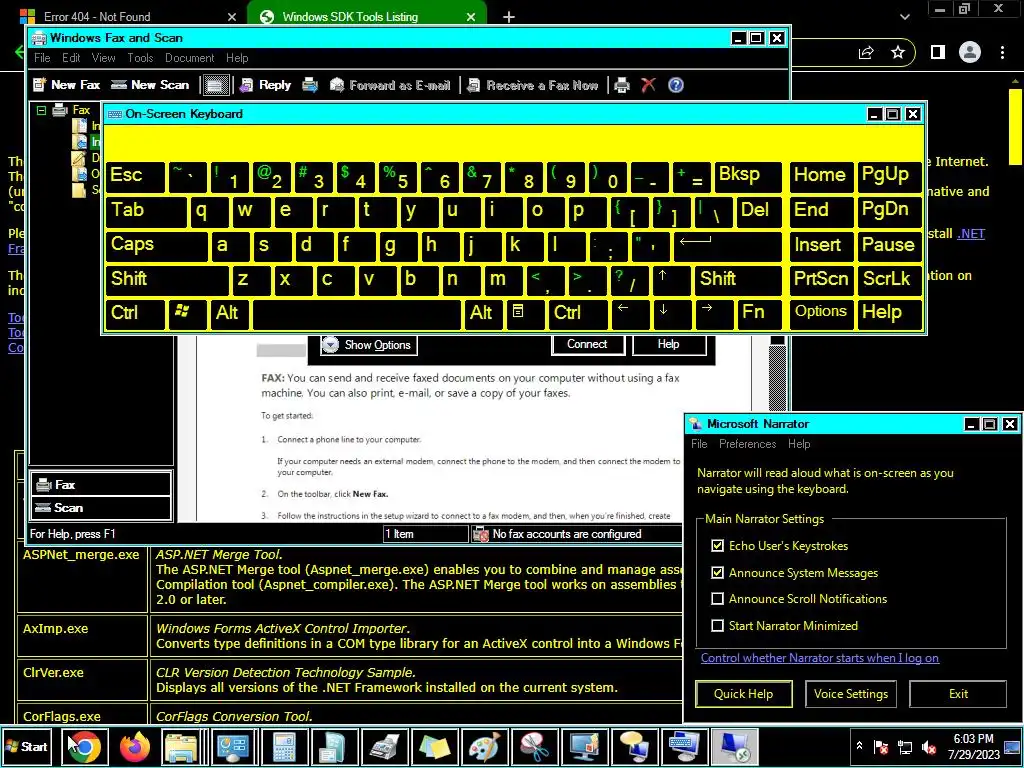Click the Forward as E-mail icon
This screenshot has width=1024, height=768.
[x=391, y=85]
